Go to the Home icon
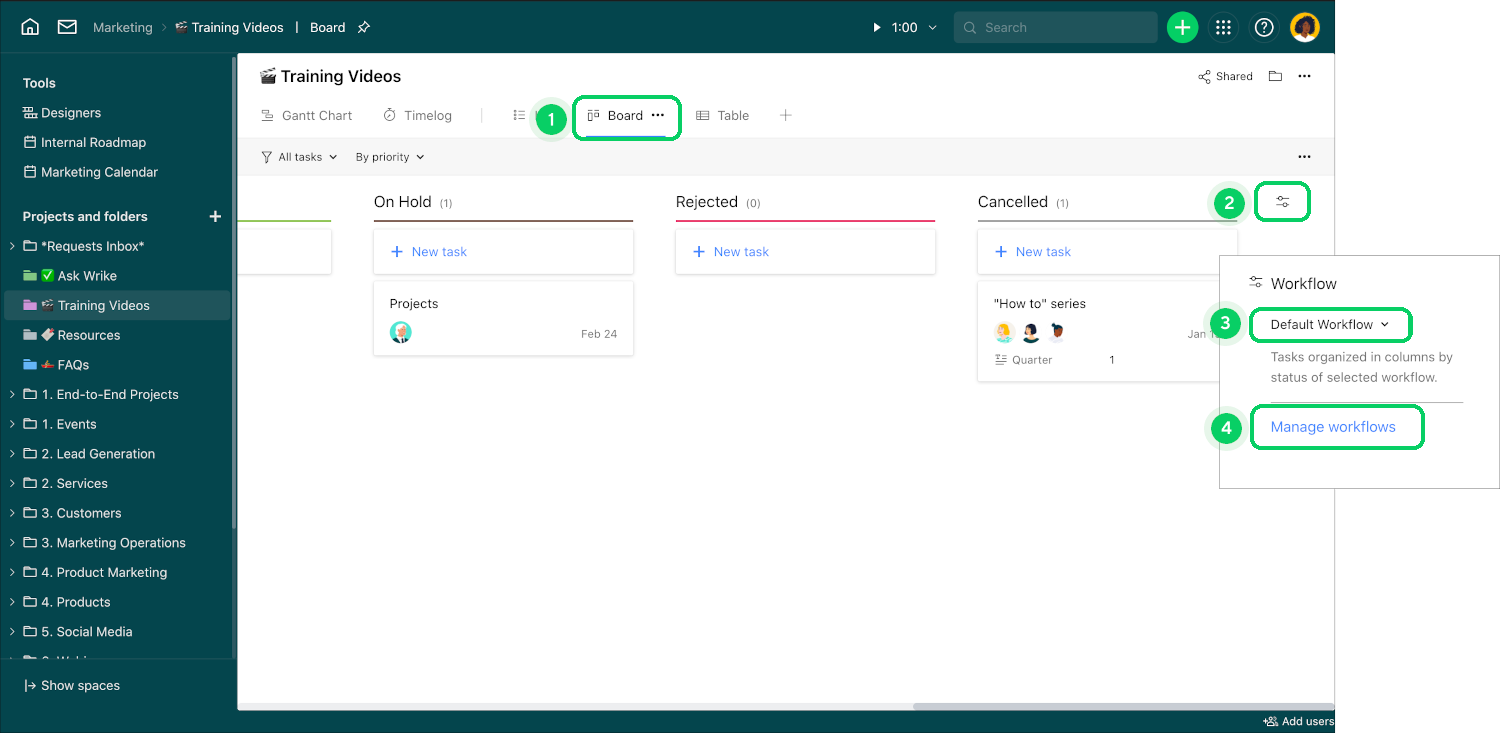The image size is (1500, 733). coord(30,27)
